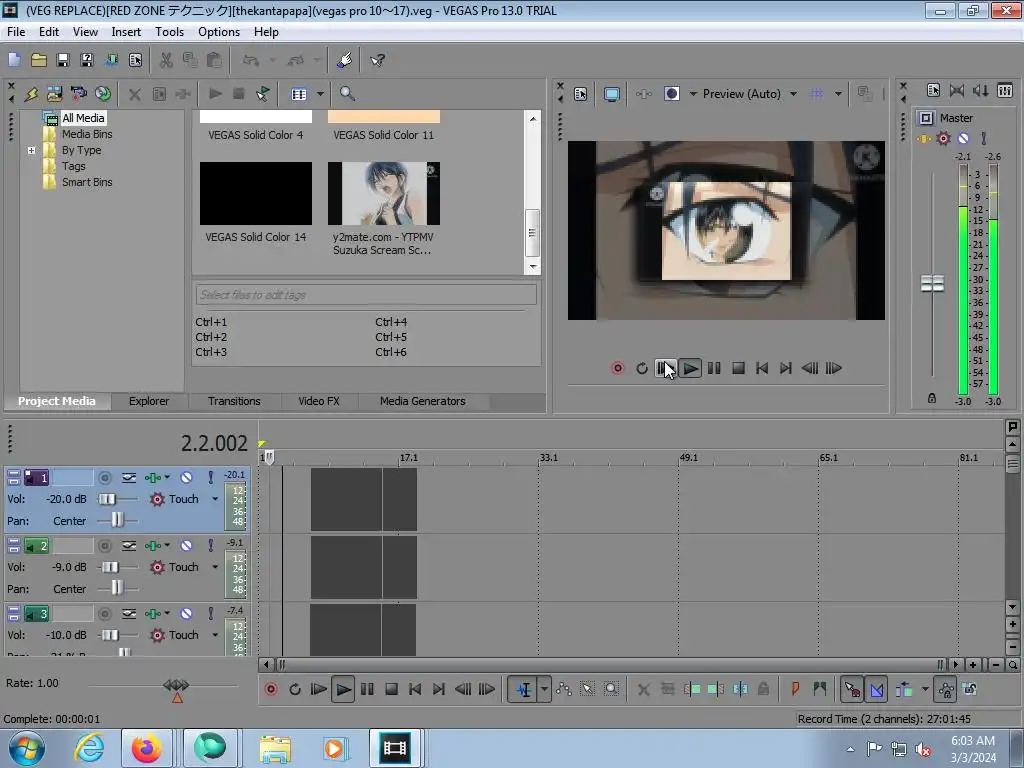Click the Preview on external monitor icon
The height and width of the screenshot is (768, 1024).
611,94
